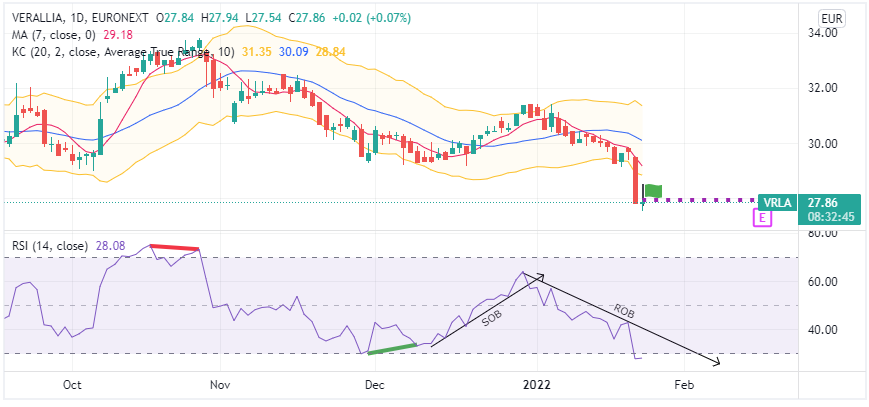This screenshot has height=407, width=869.
Task: Click the Nov label on time axis
Action: (x=221, y=385)
